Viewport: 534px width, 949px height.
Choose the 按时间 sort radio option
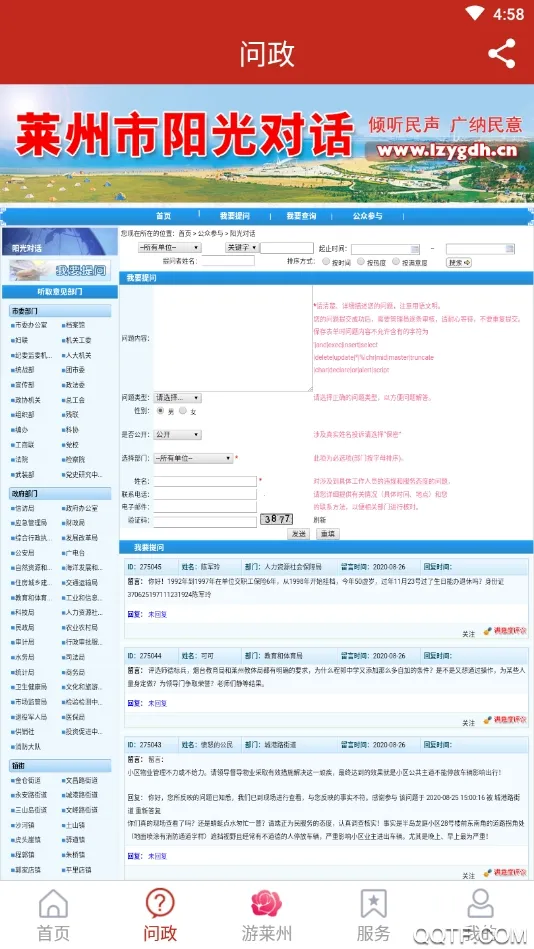point(326,262)
